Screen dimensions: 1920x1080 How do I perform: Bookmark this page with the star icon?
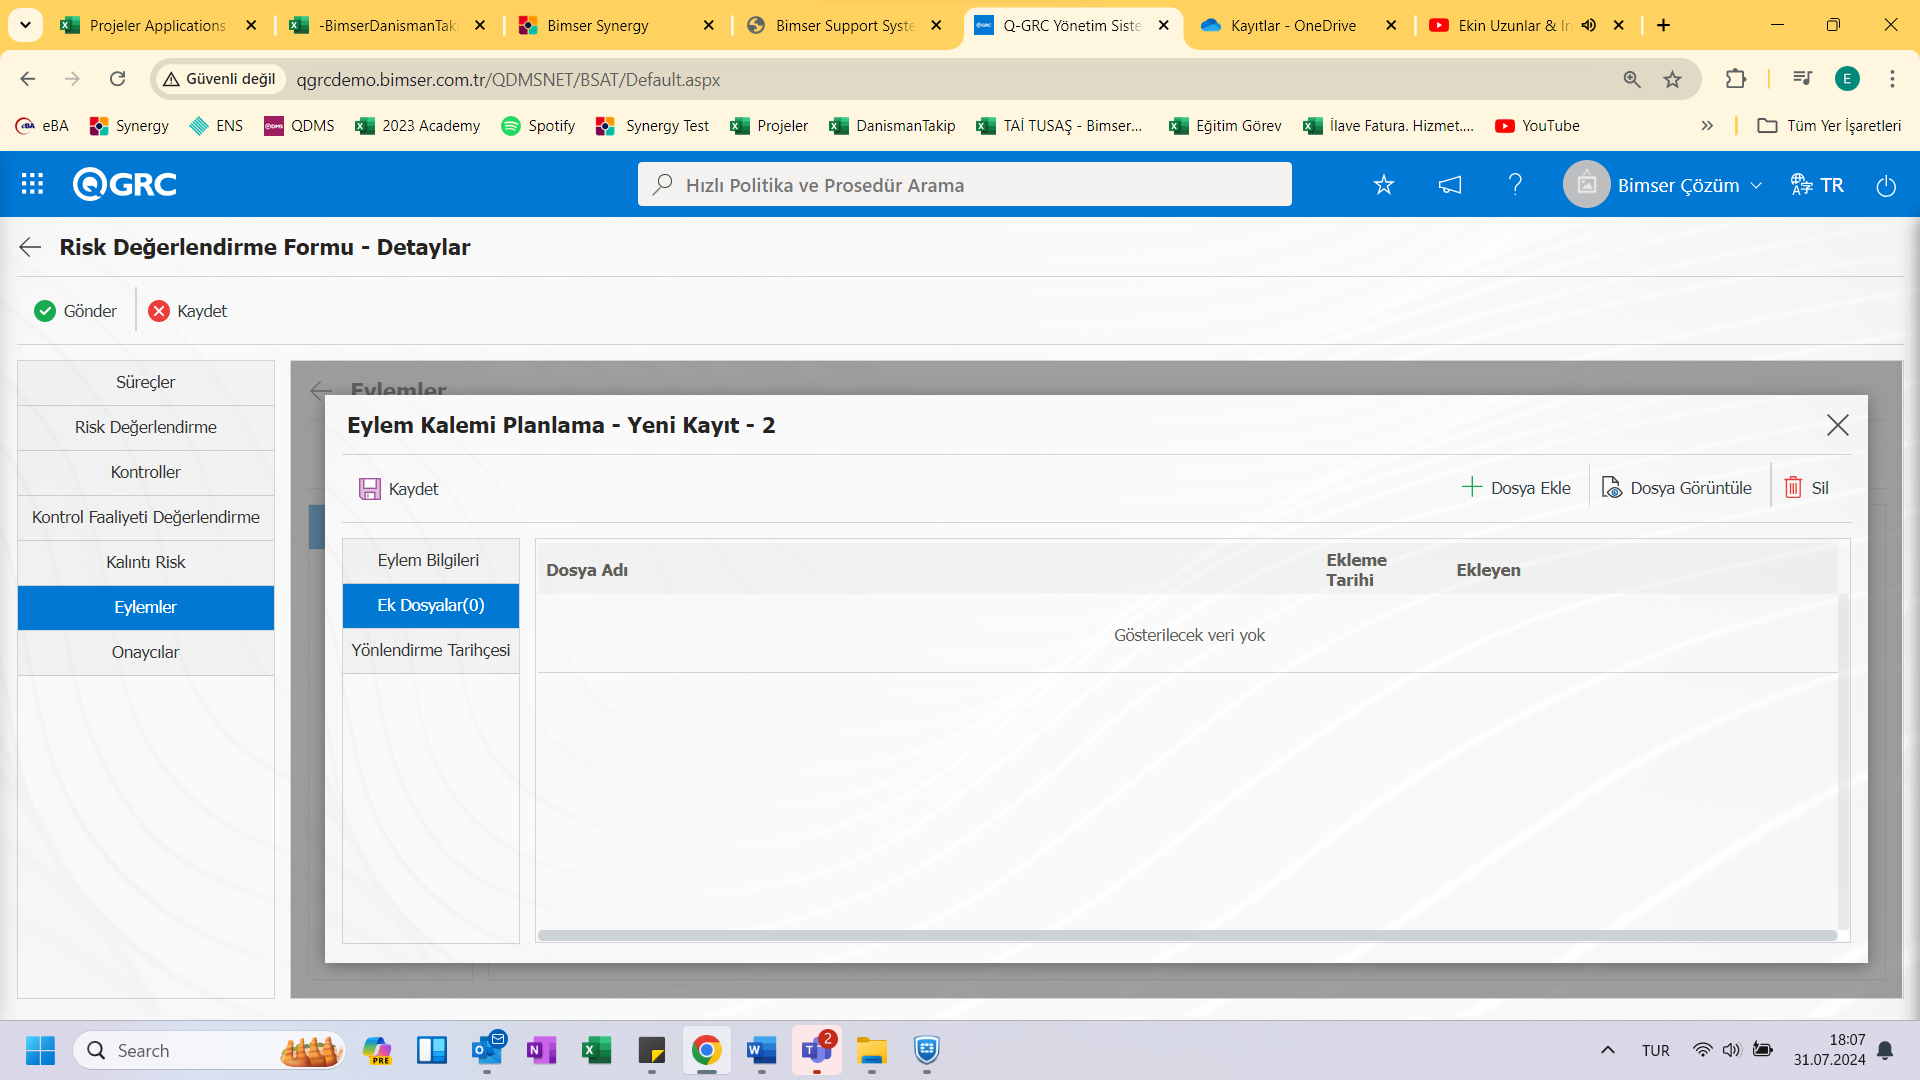click(1672, 79)
